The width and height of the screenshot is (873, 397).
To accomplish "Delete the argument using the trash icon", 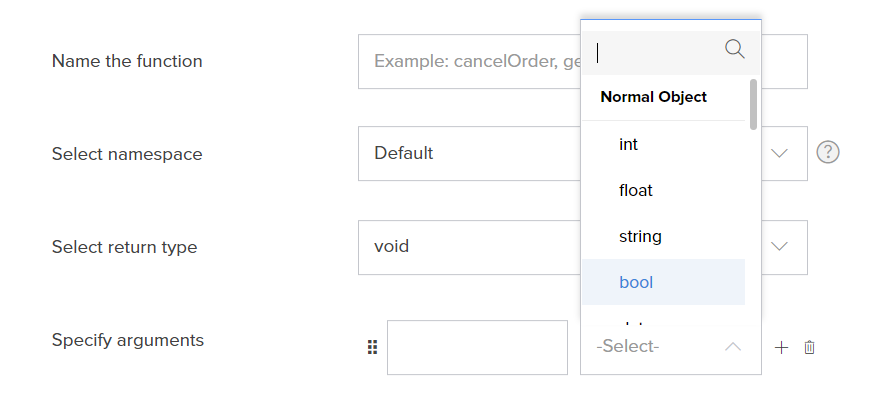I will pos(810,347).
